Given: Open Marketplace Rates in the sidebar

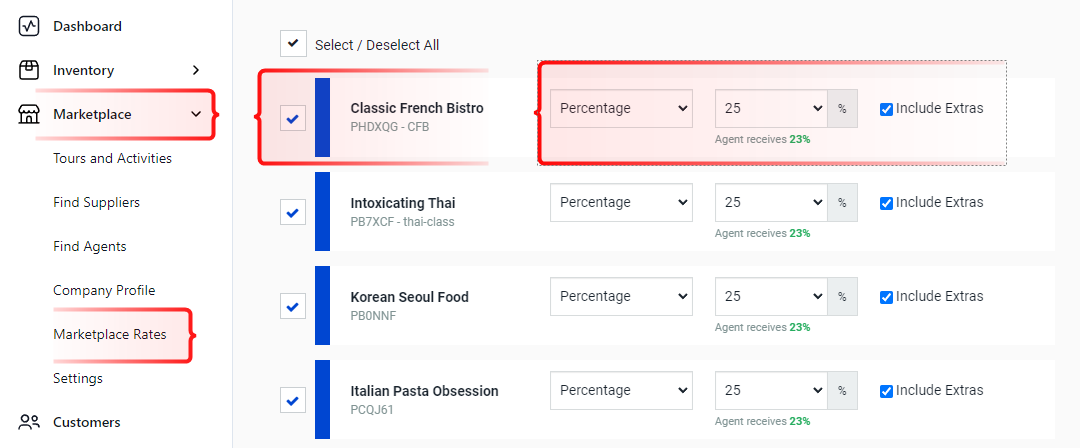Looking at the screenshot, I should [x=110, y=335].
